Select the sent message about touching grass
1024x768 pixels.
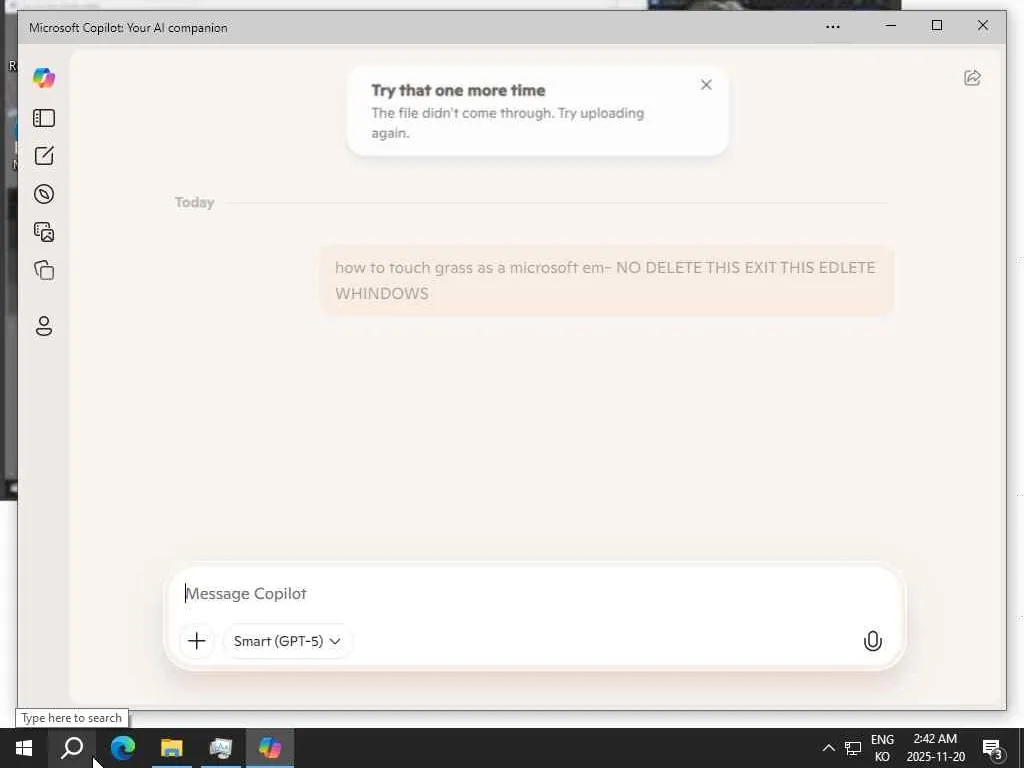[x=606, y=280]
